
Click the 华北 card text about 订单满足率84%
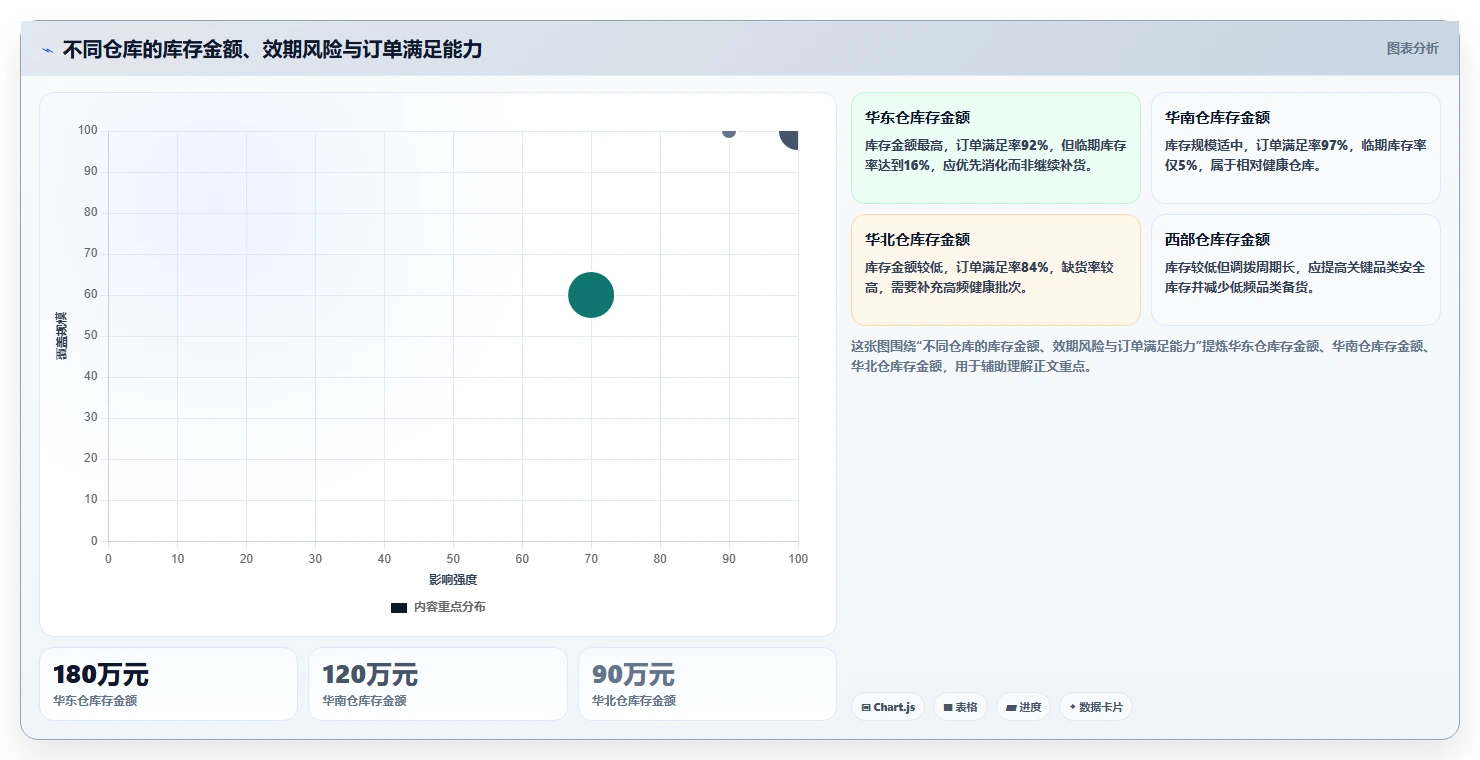click(990, 277)
